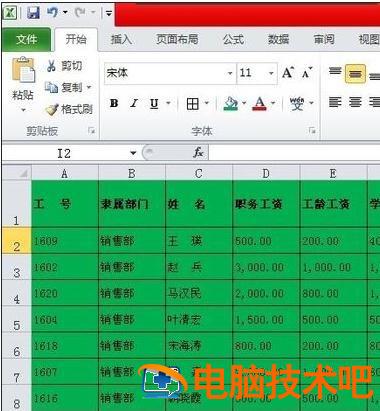Viewport: 380px width, 411px height.
Task: Click the green 文件 button
Action: [x=26, y=40]
